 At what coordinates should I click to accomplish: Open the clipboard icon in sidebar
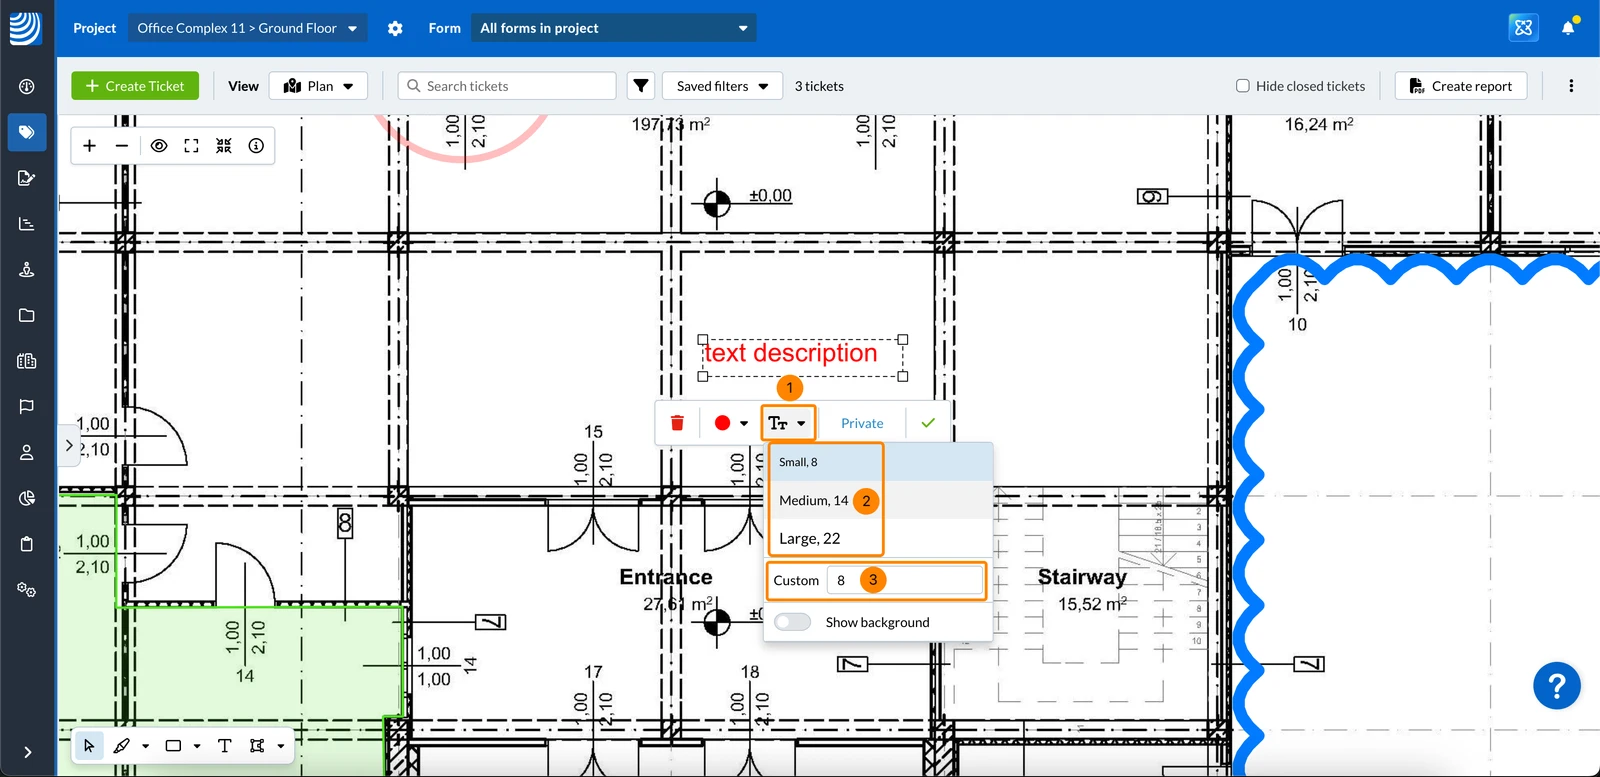(27, 544)
